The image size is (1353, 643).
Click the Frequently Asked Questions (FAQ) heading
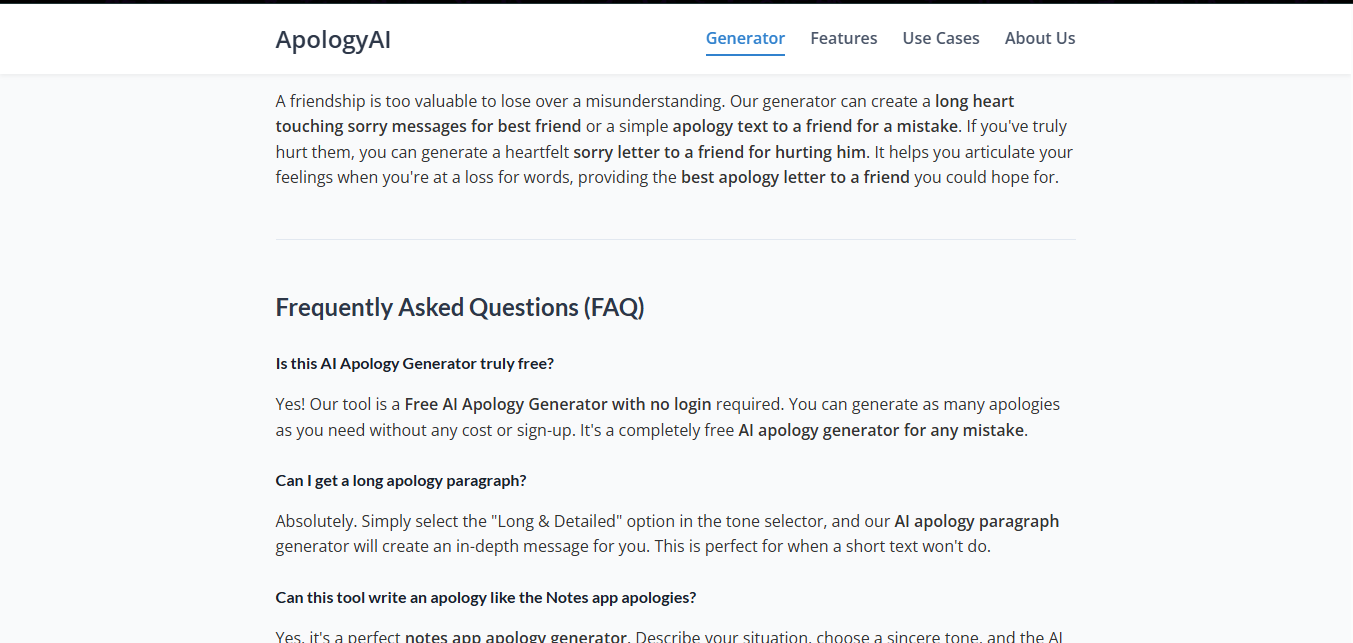pyautogui.click(x=460, y=307)
